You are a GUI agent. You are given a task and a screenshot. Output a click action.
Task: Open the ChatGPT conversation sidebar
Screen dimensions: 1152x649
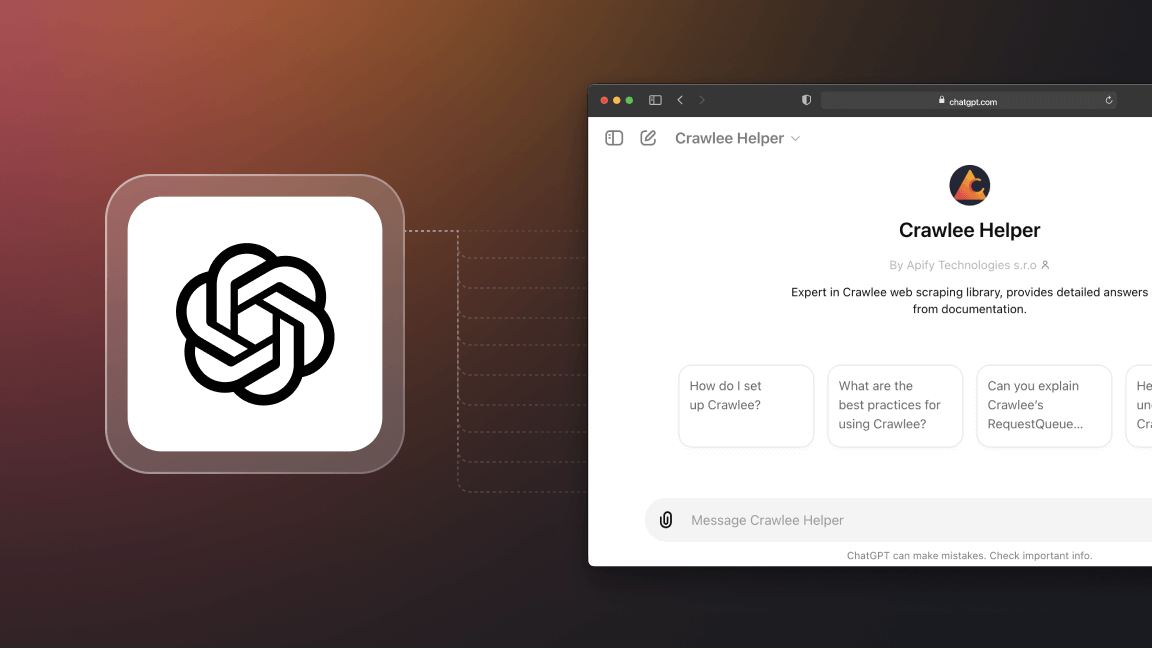click(x=613, y=137)
